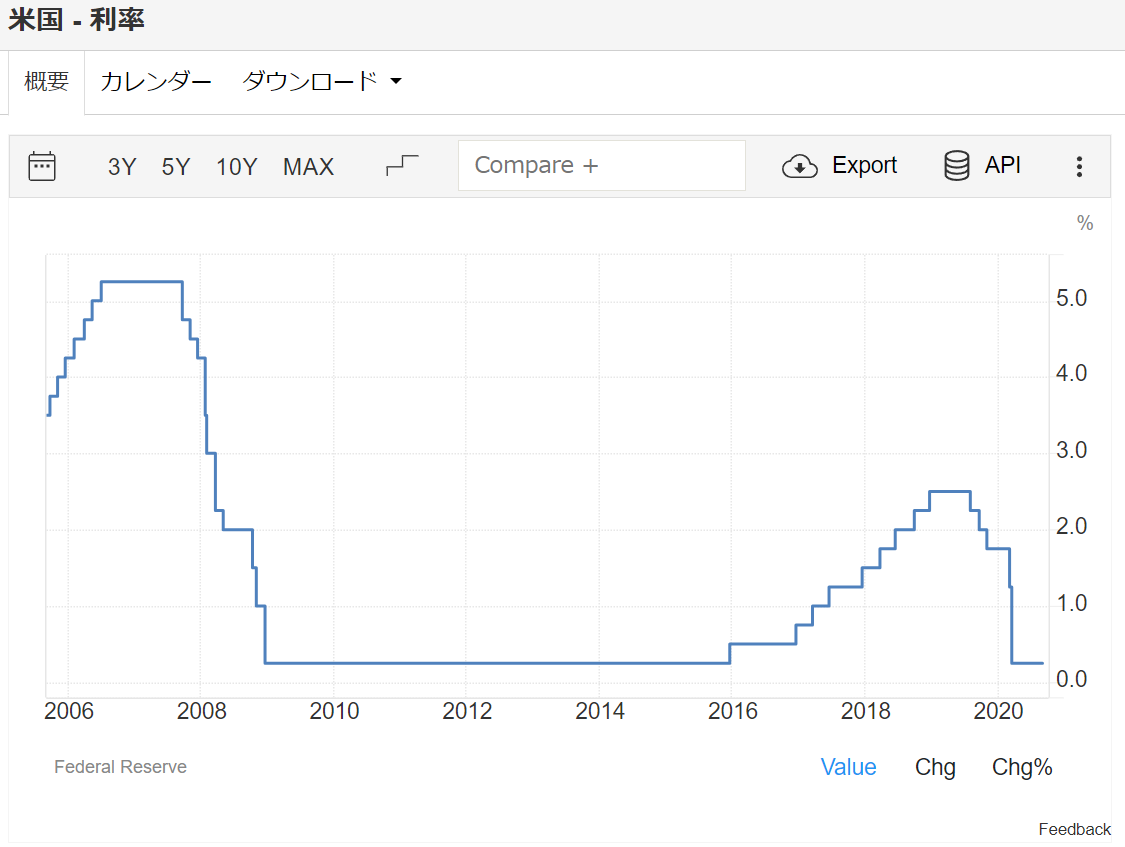Switch chart to 10Y range

pyautogui.click(x=237, y=167)
